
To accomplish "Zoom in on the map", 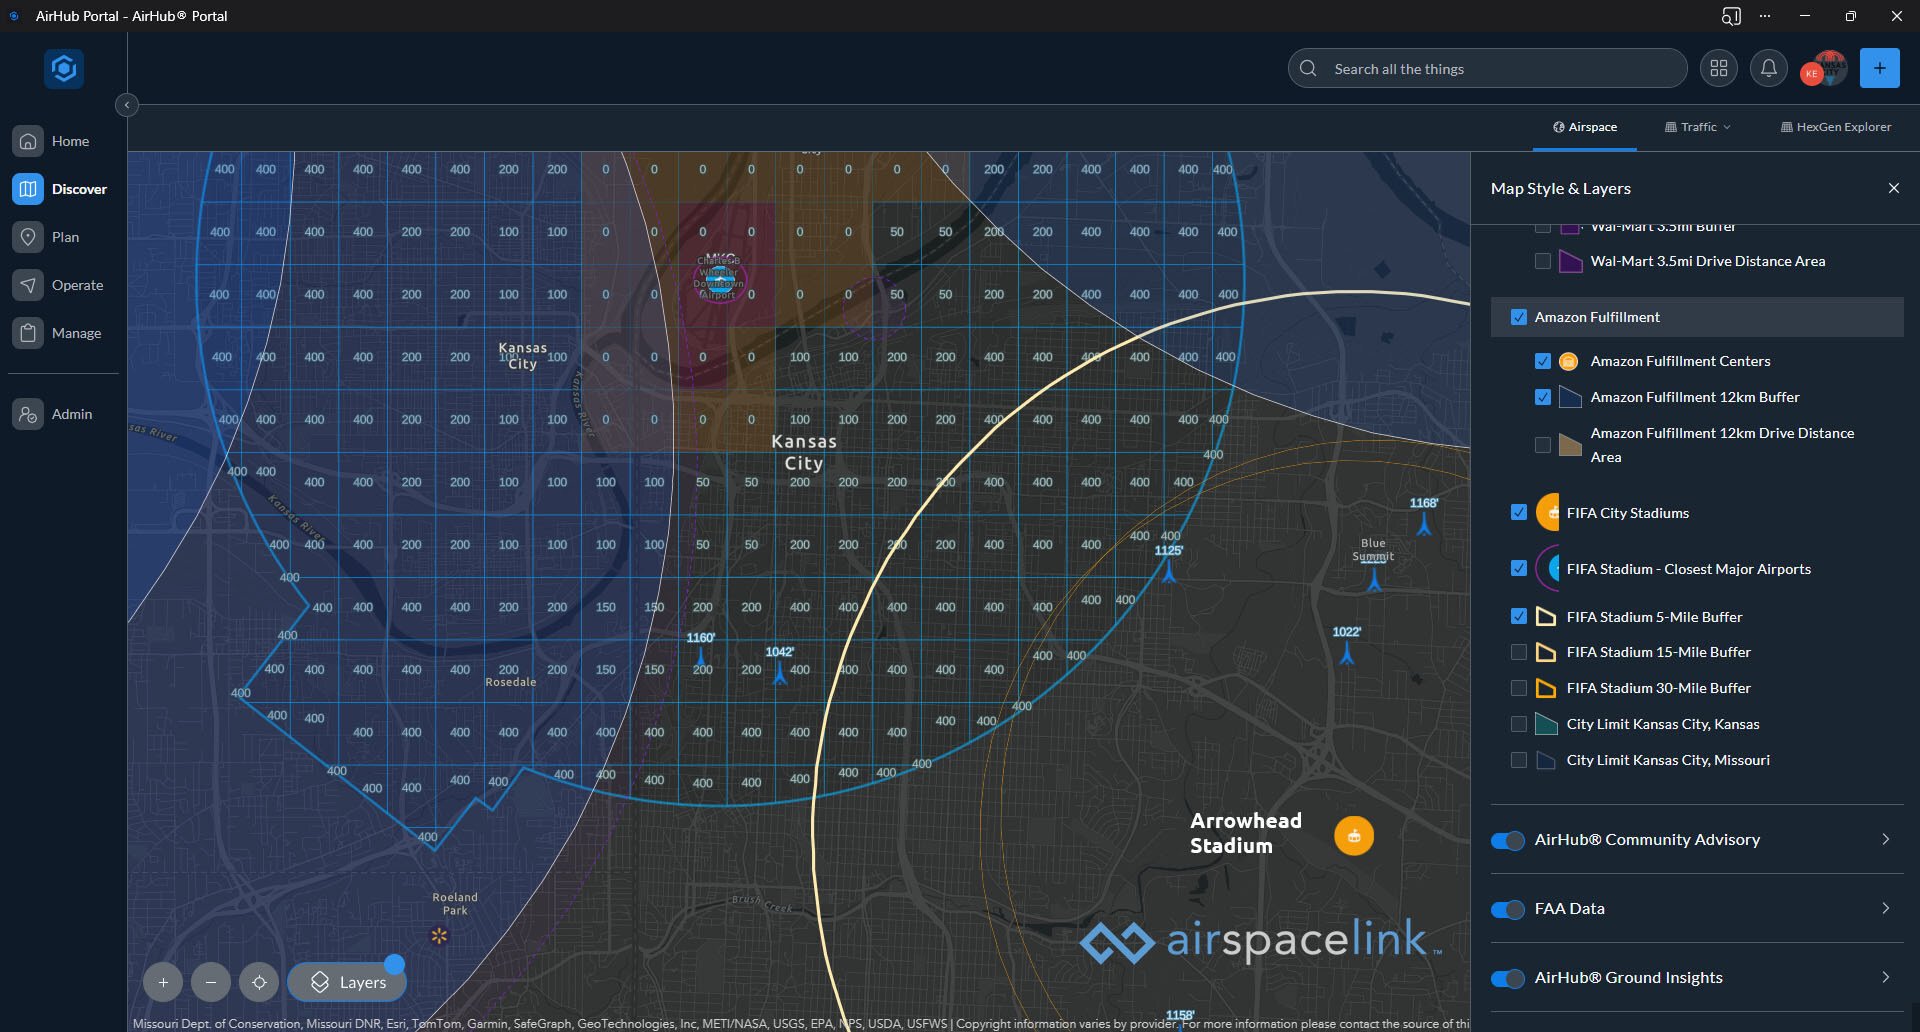I will tap(163, 982).
